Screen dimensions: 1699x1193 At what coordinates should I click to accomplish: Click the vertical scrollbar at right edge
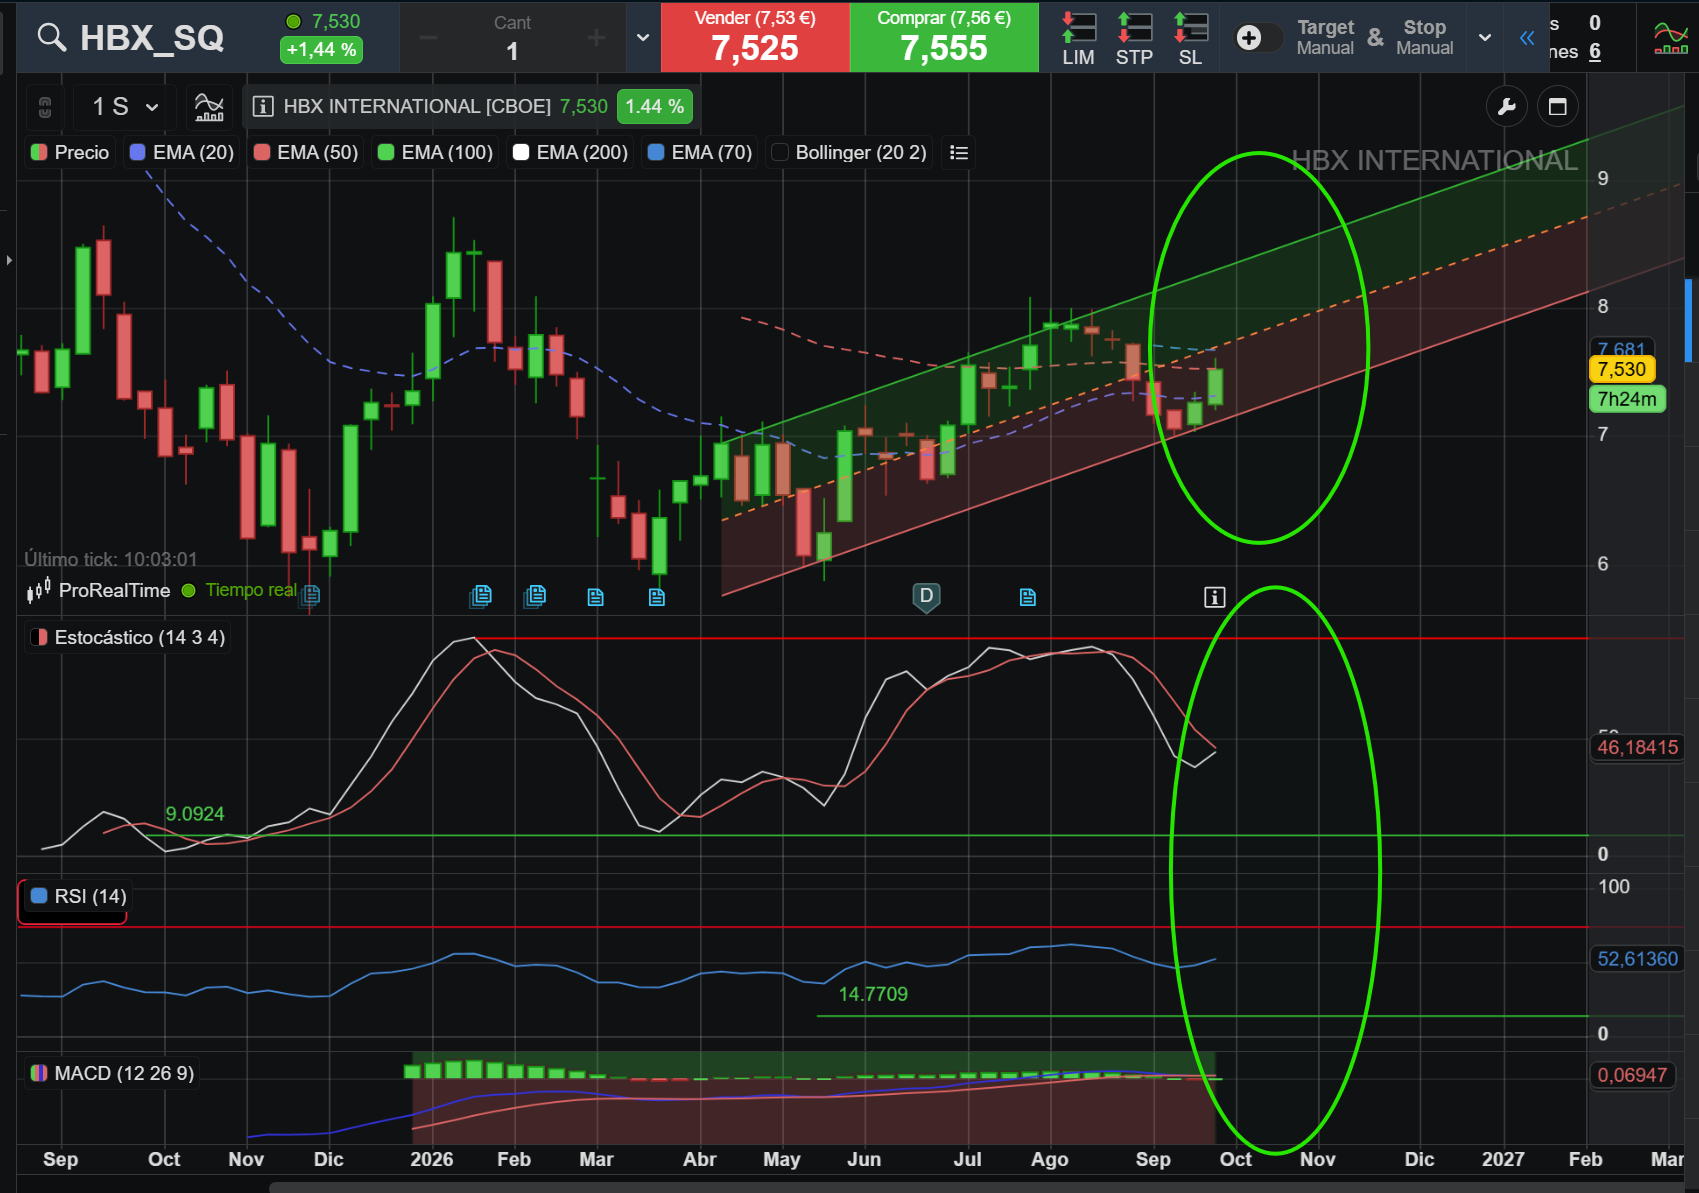click(1689, 320)
